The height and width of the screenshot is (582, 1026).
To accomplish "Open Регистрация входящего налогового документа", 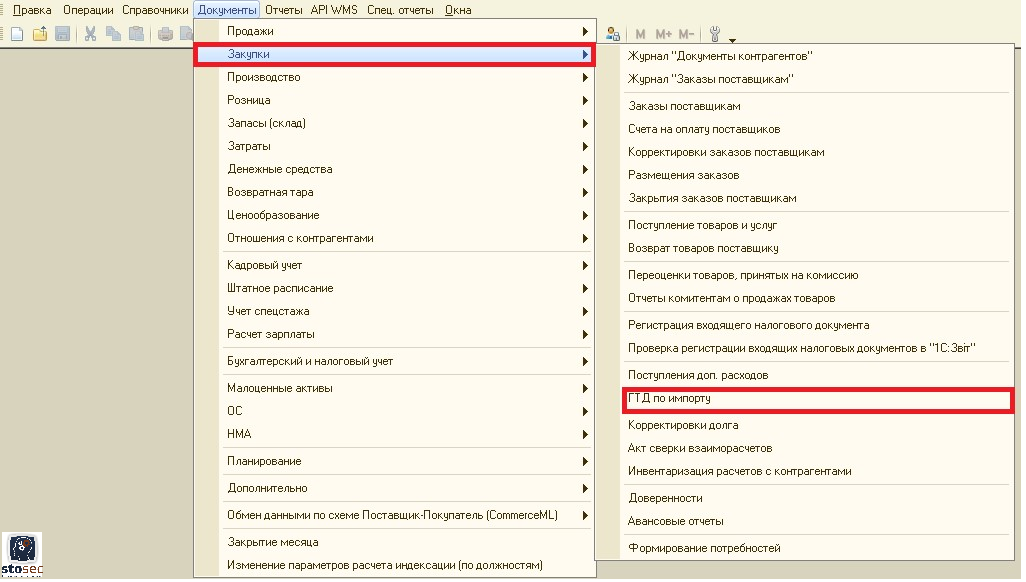I will click(x=805, y=325).
